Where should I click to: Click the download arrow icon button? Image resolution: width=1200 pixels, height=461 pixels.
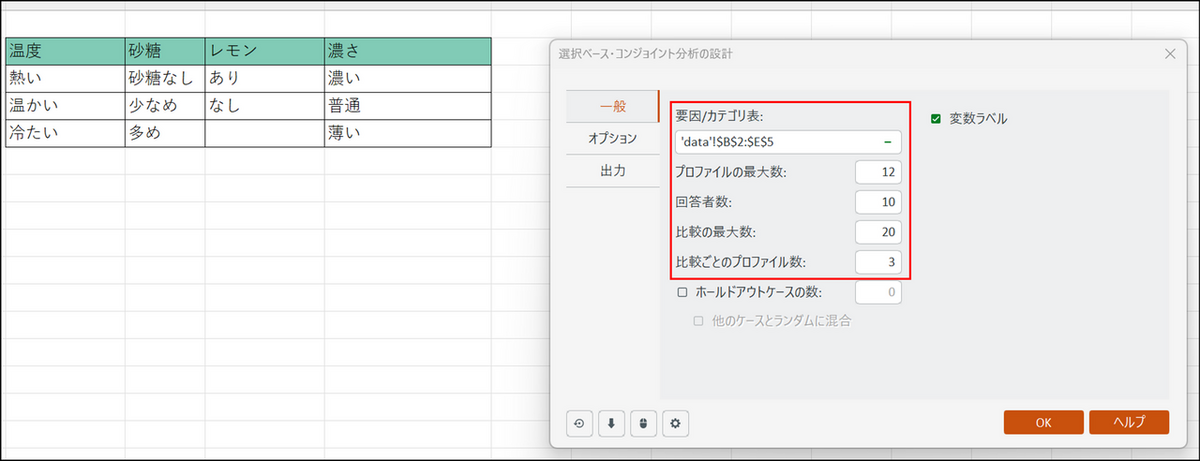tap(611, 424)
